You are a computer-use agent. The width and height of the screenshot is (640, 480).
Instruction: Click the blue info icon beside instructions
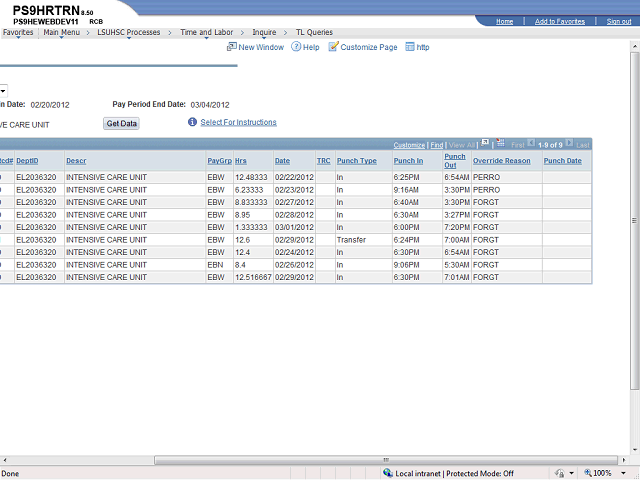pos(192,122)
